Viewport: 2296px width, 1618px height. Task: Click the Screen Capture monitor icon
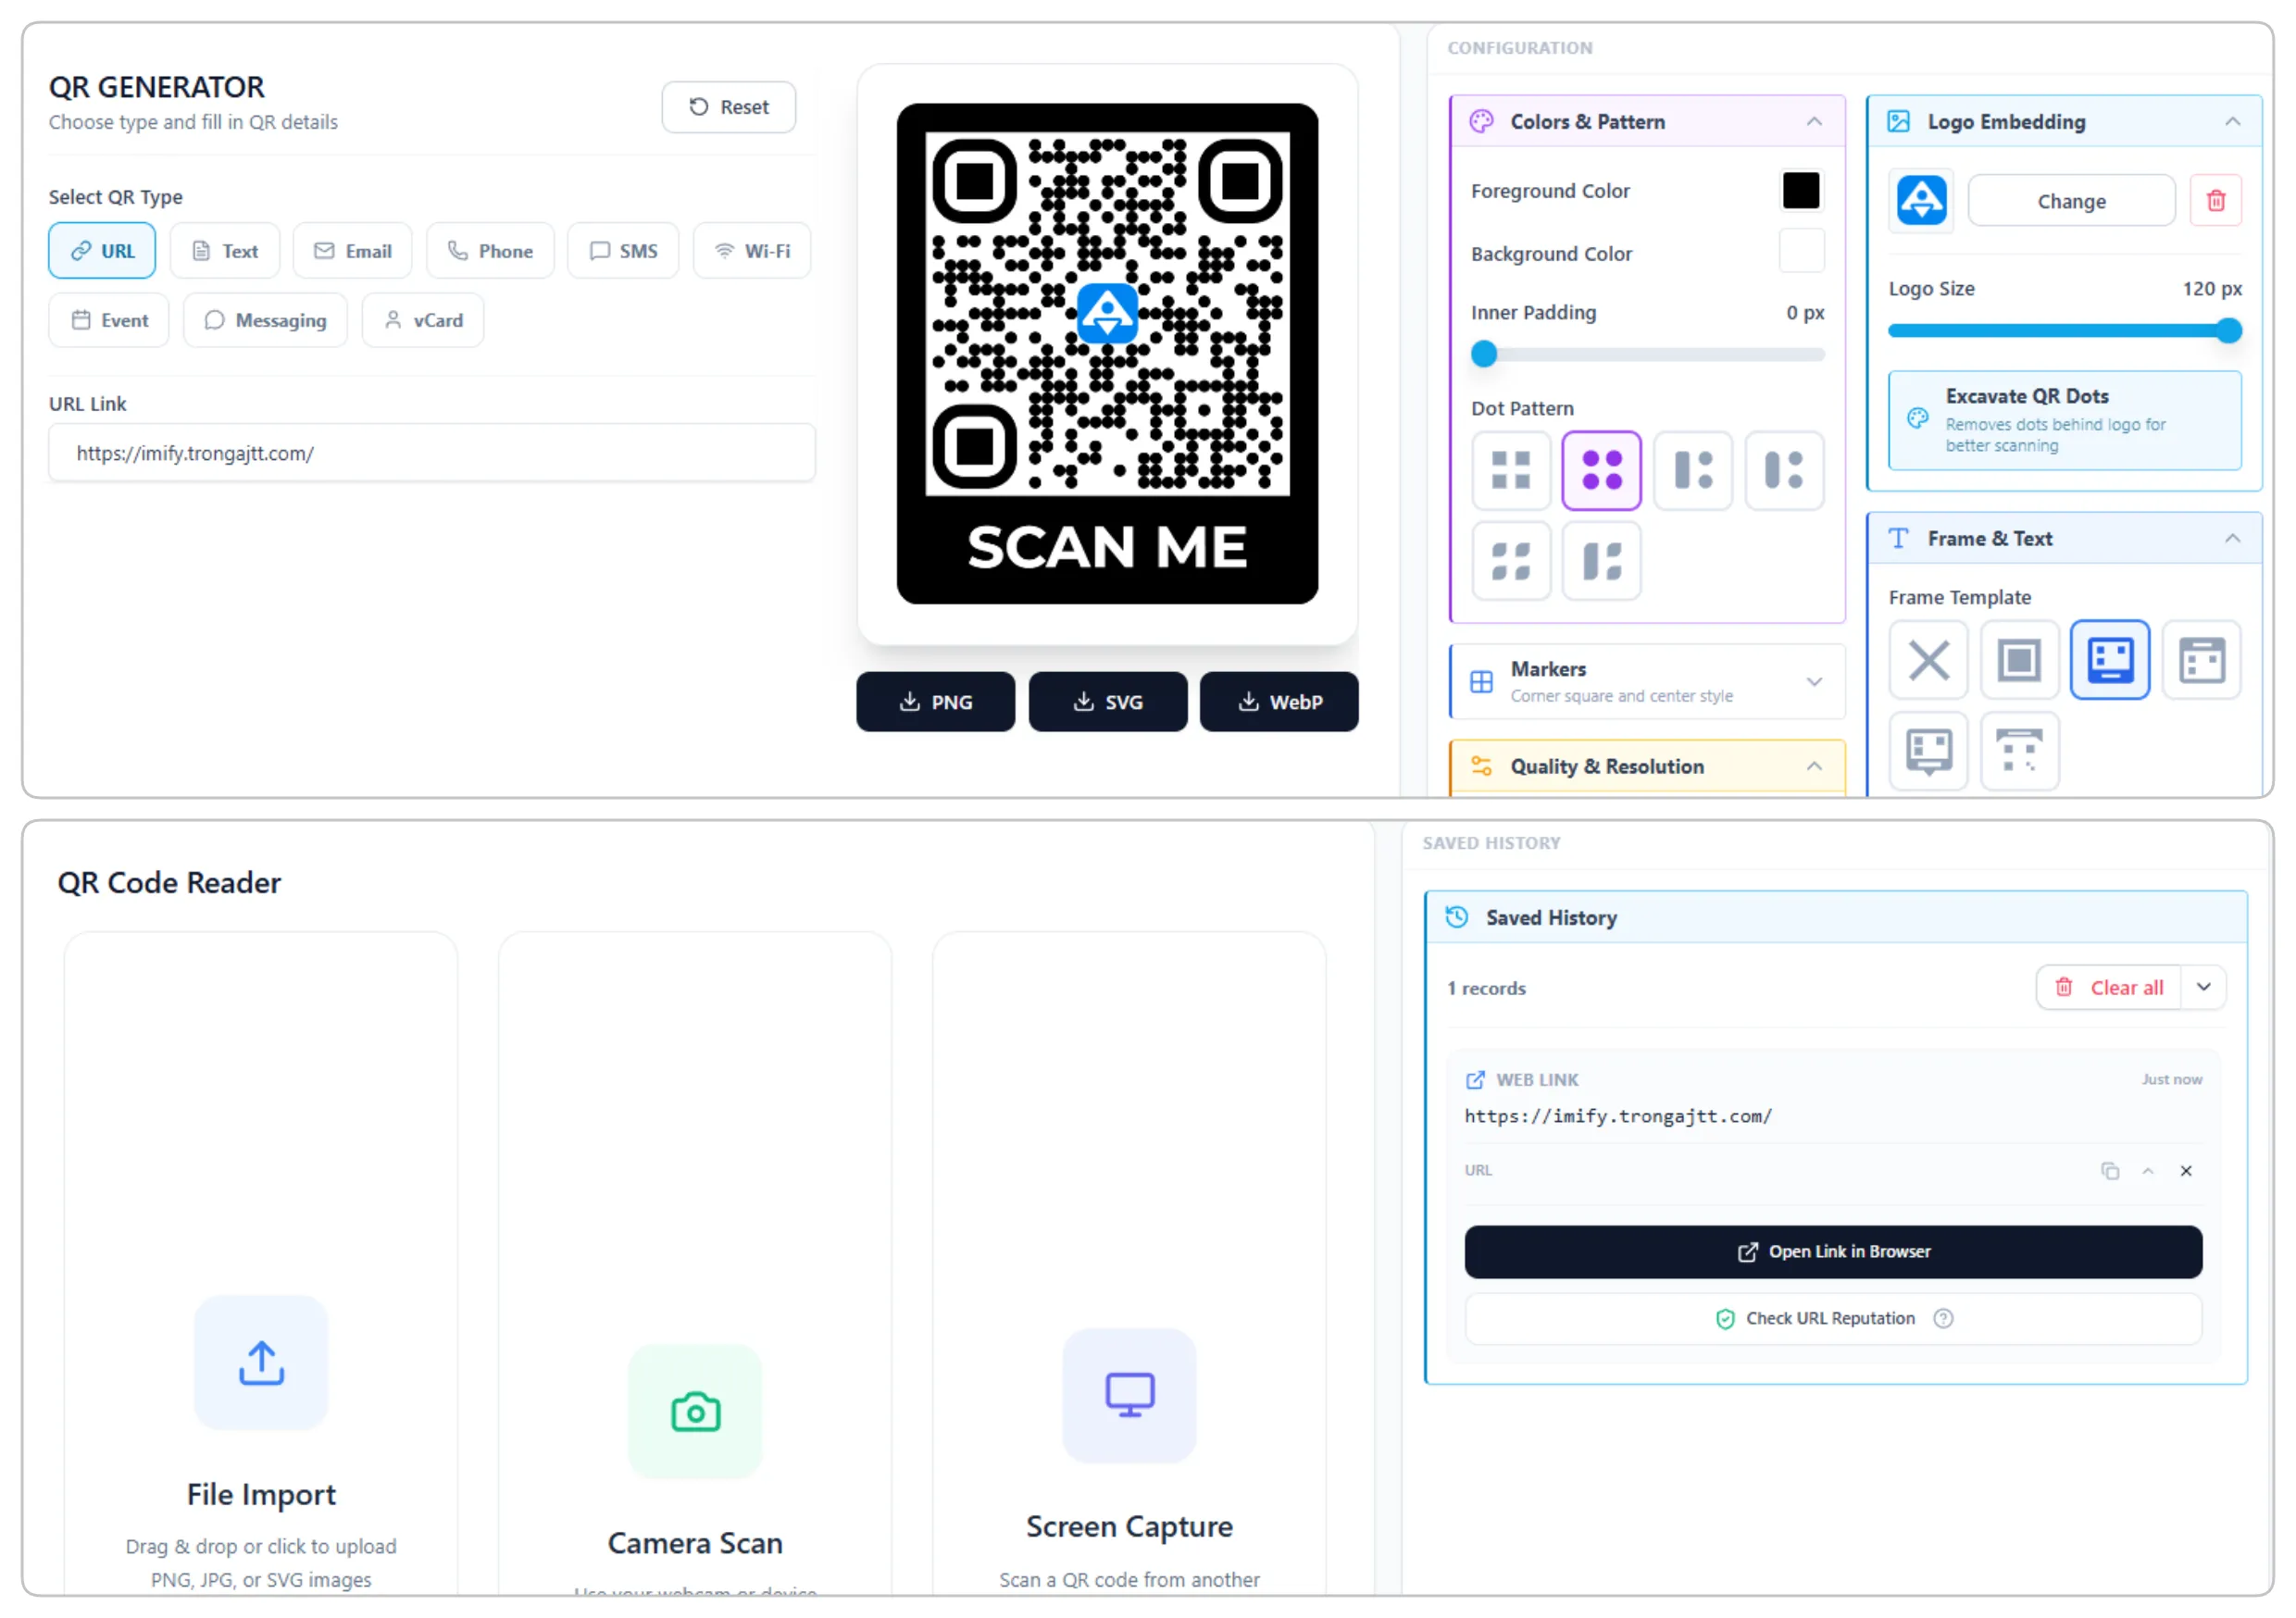pos(1129,1395)
